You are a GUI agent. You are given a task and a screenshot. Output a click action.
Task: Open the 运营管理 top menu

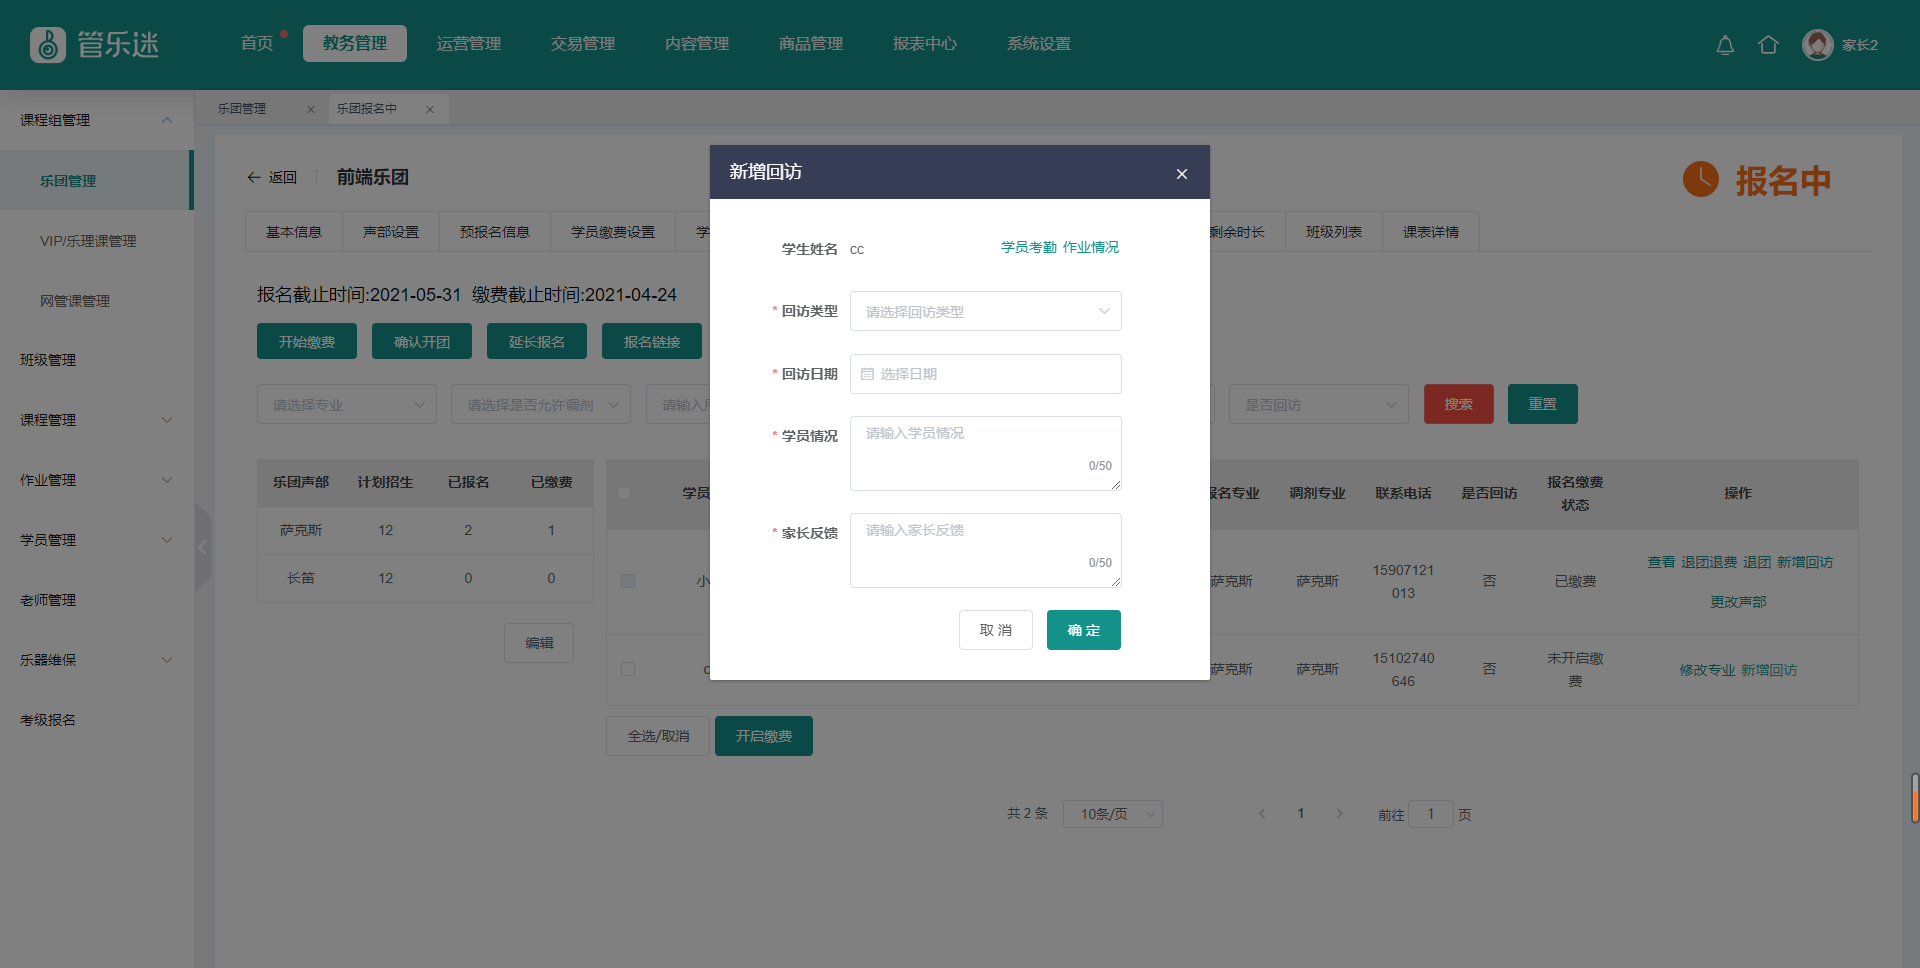point(468,44)
